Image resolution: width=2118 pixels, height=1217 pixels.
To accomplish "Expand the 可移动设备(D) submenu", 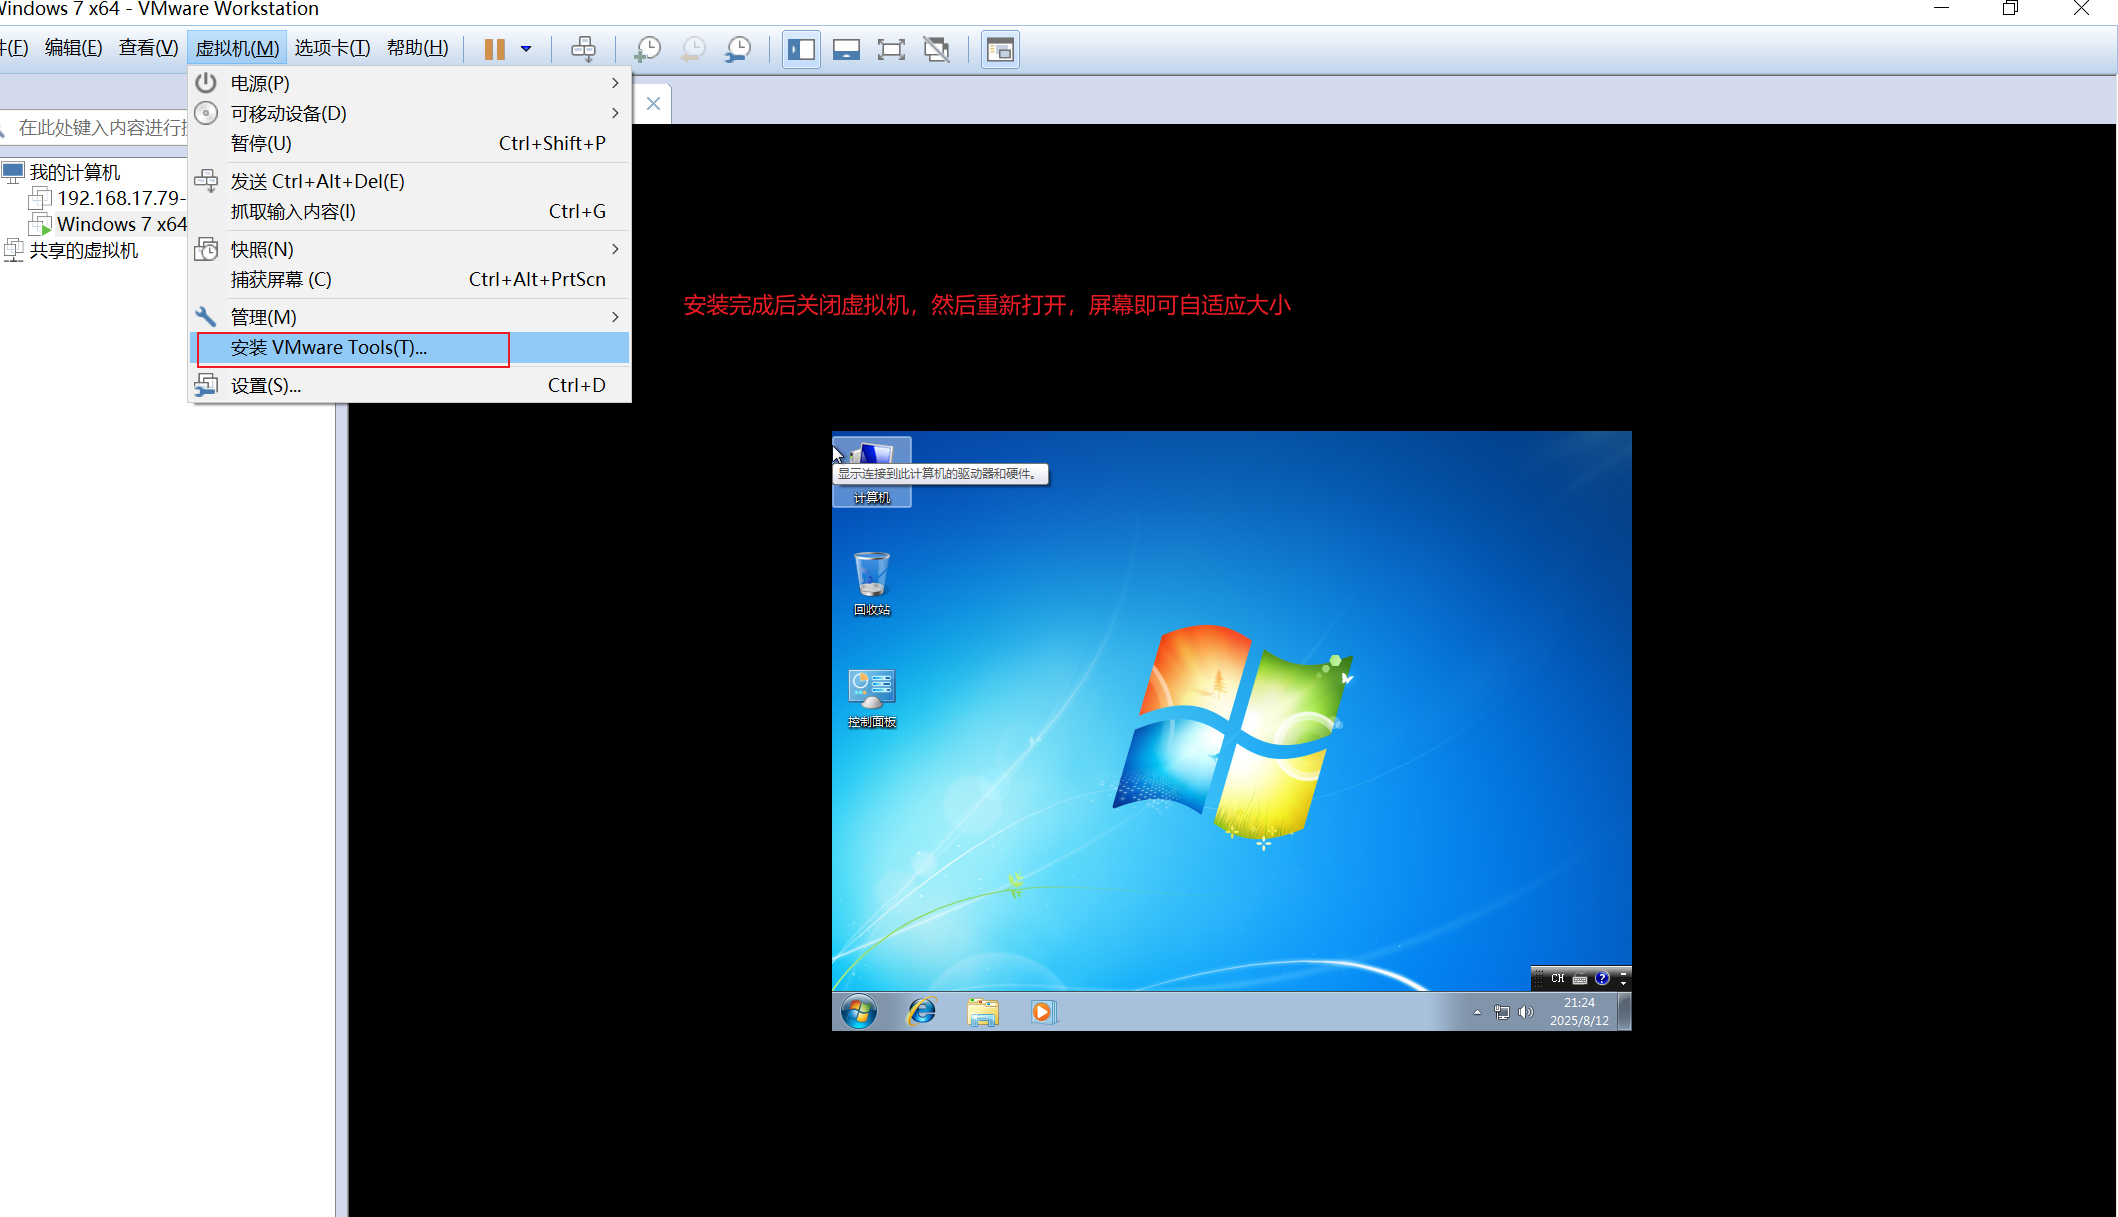I will [x=410, y=113].
